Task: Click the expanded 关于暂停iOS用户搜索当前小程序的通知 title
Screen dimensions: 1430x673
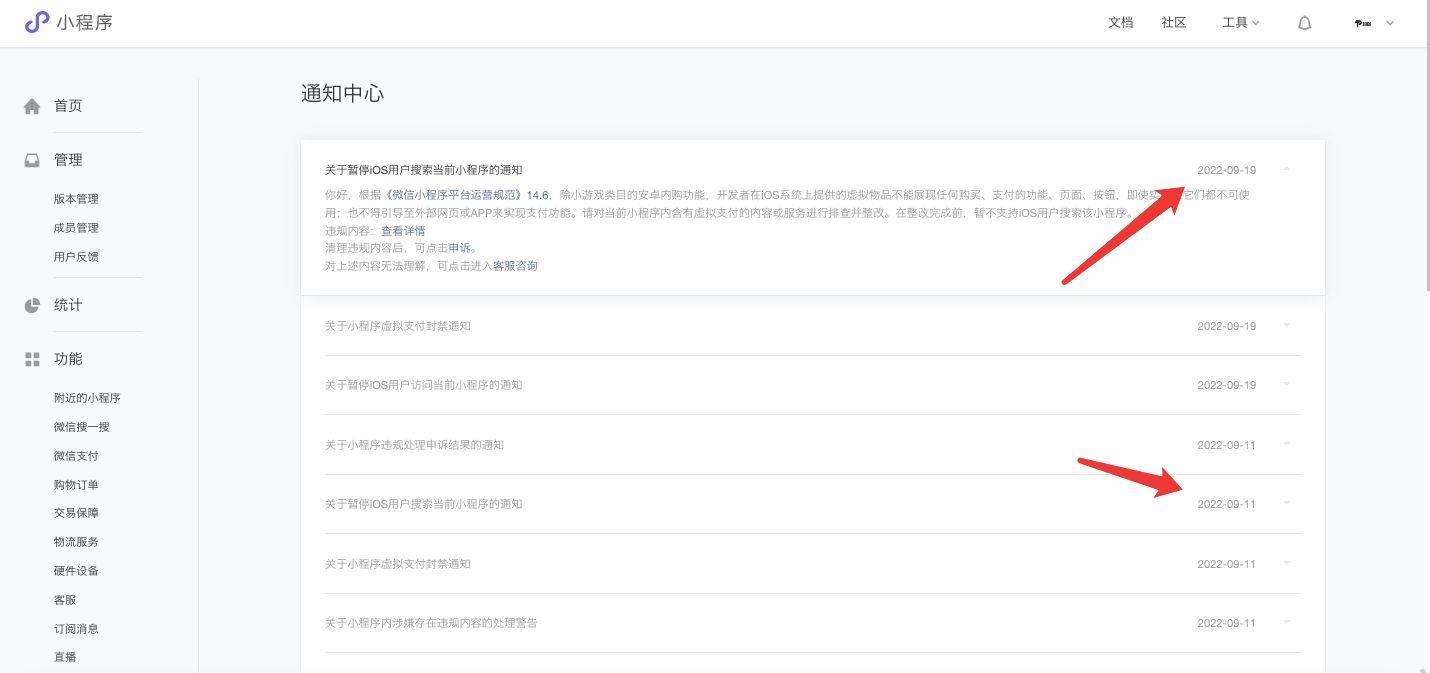Action: tap(423, 170)
